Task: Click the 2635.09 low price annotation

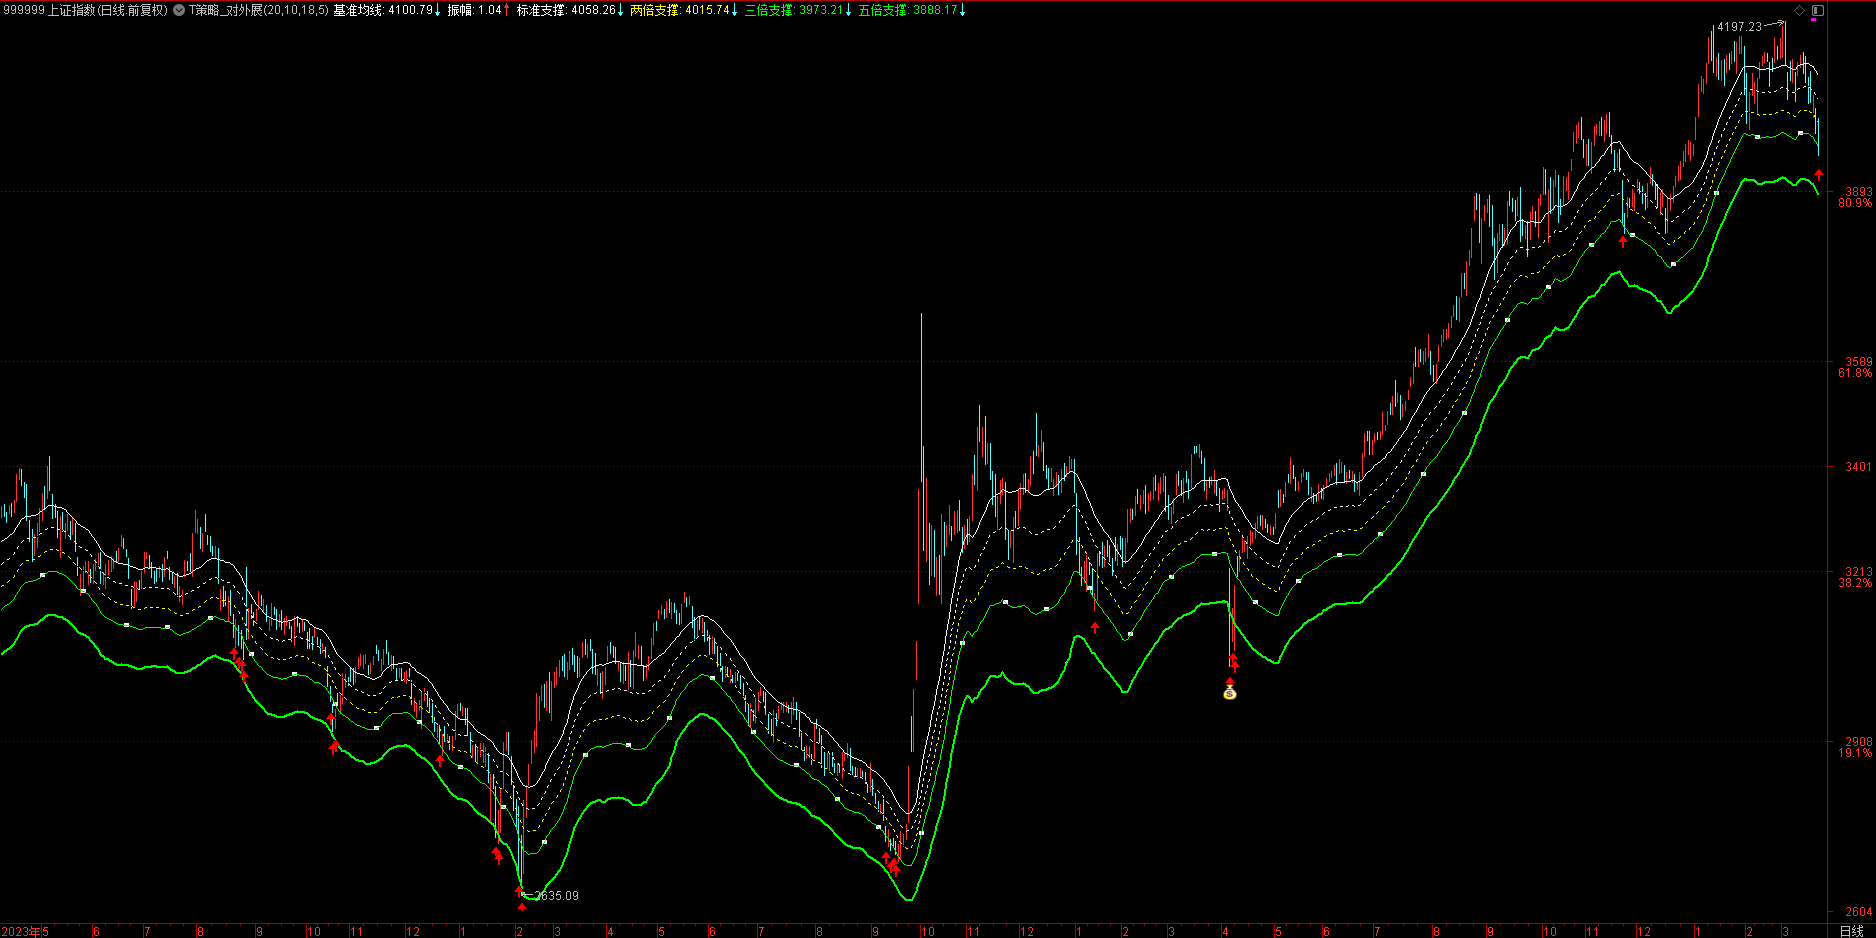Action: pyautogui.click(x=556, y=895)
